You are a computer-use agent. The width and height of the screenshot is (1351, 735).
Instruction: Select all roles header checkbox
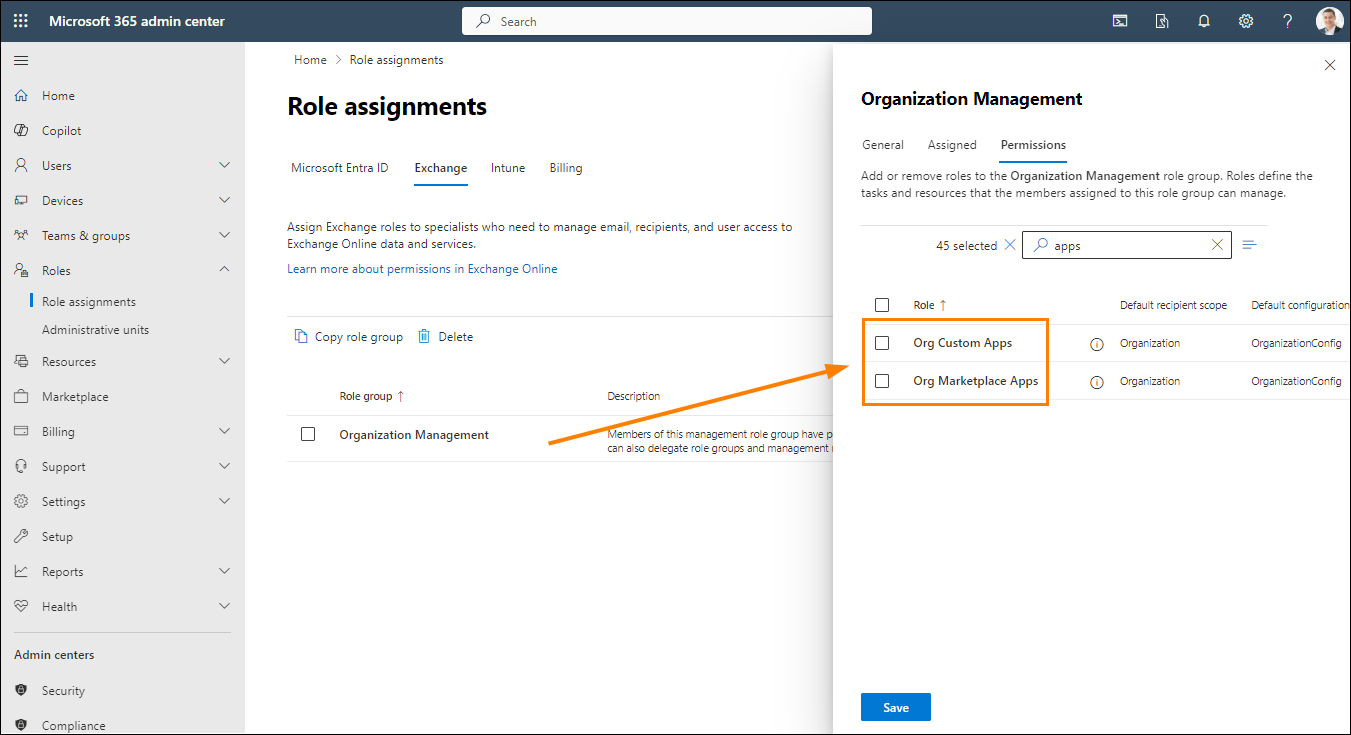pos(882,305)
